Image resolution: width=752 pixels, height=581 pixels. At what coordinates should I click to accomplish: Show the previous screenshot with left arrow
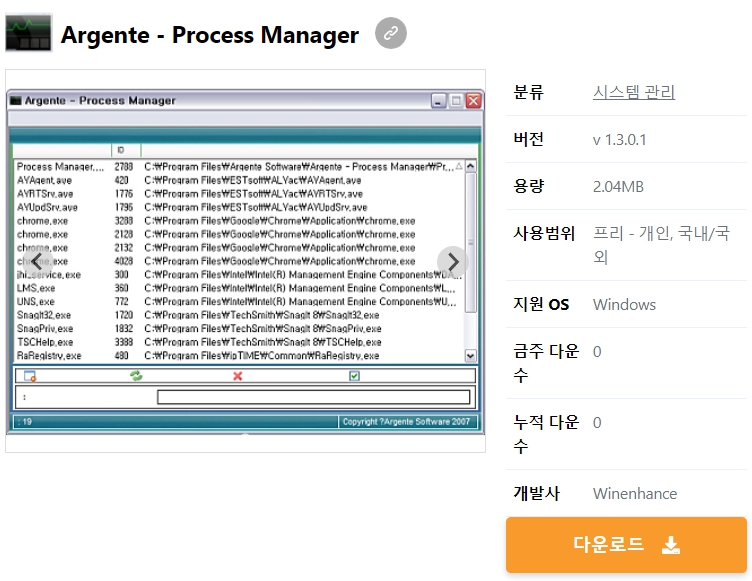37,261
